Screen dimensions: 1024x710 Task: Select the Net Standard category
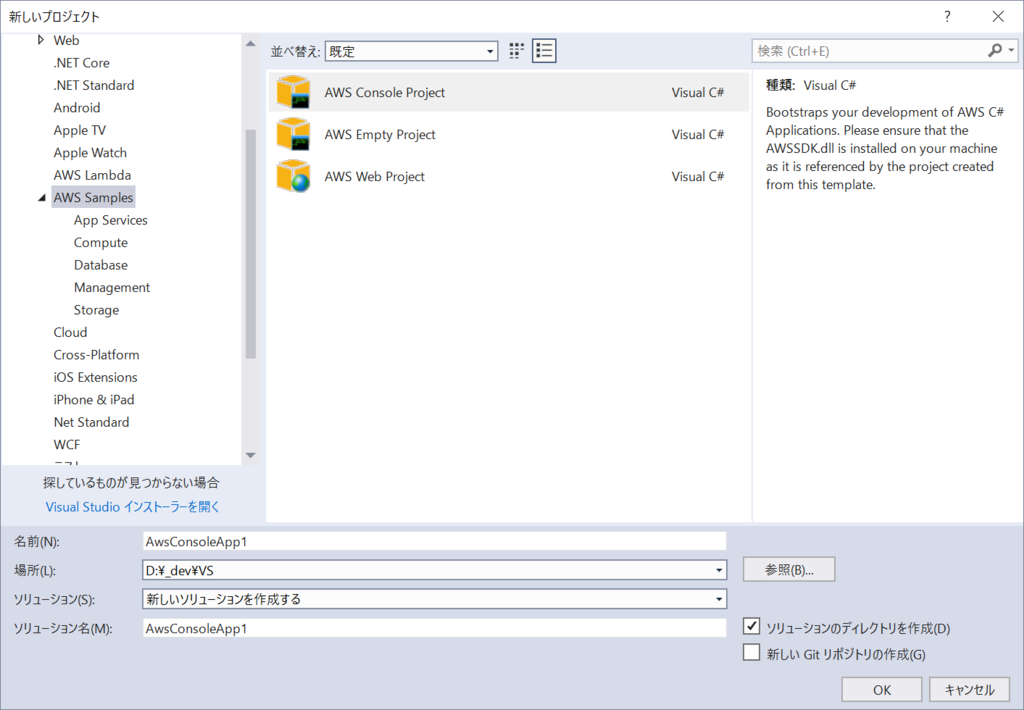click(91, 422)
